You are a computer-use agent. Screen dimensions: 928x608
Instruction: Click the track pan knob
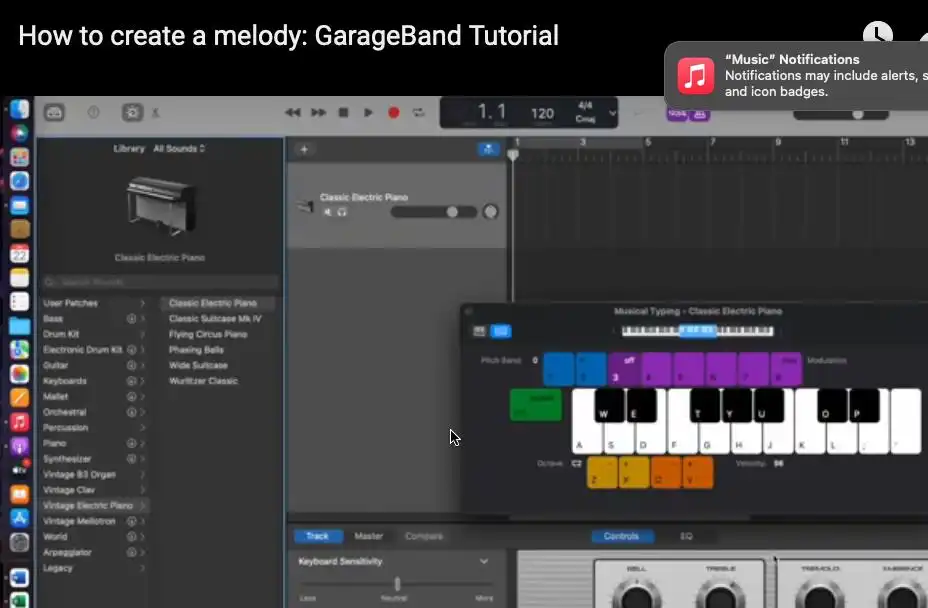point(490,212)
